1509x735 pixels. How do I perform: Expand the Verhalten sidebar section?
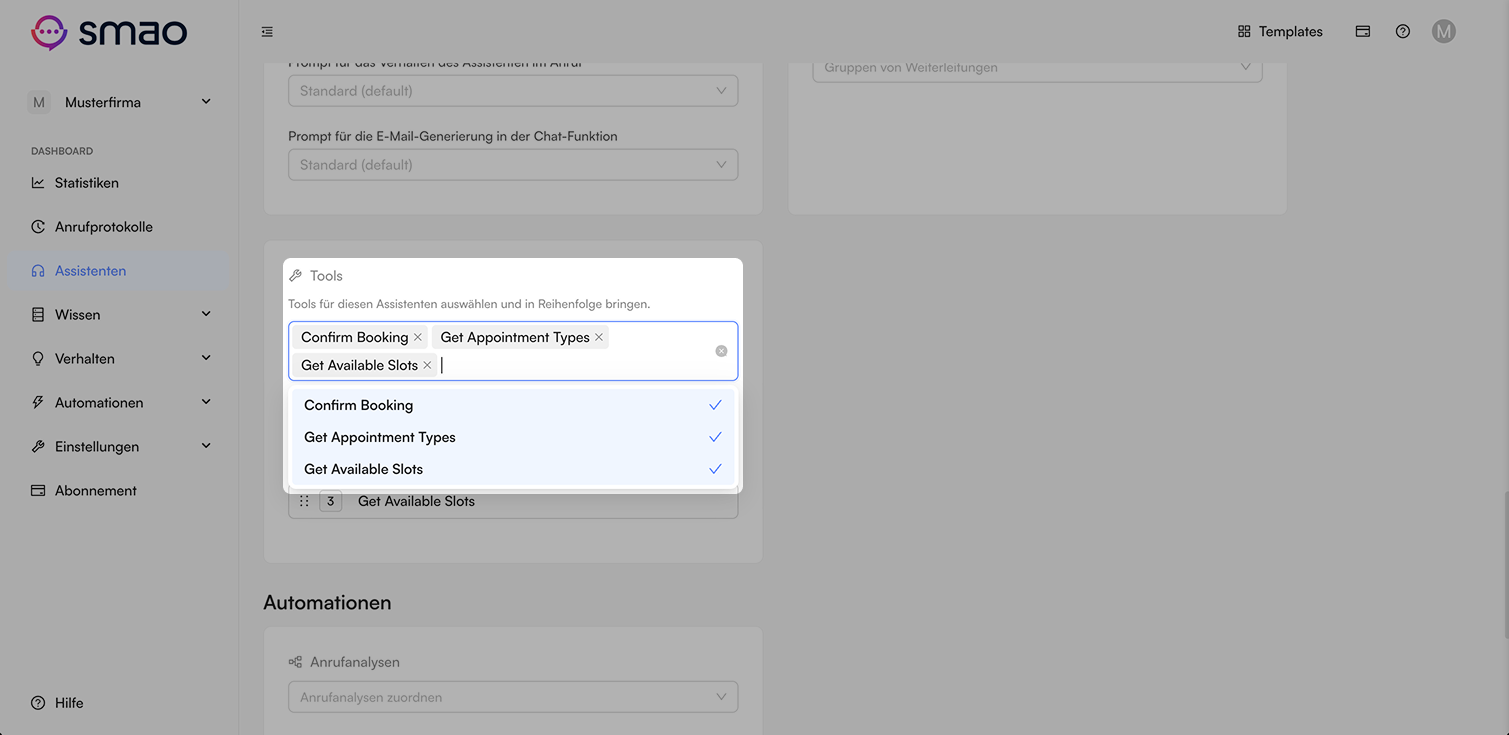[120, 359]
